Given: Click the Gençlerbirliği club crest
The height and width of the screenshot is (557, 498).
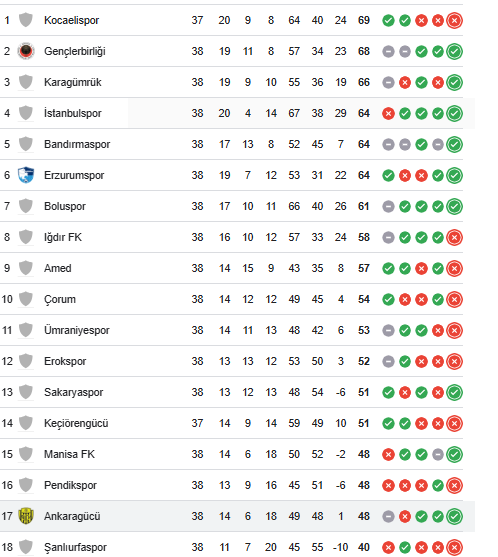Looking at the screenshot, I should click(x=26, y=51).
